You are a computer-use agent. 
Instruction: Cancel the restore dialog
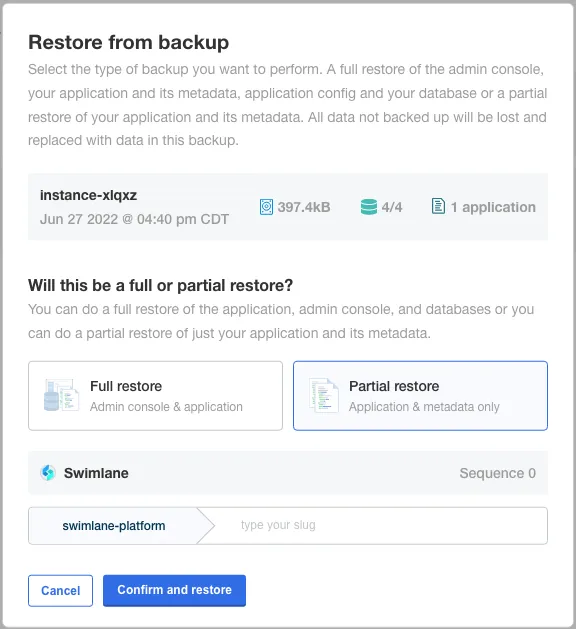61,590
